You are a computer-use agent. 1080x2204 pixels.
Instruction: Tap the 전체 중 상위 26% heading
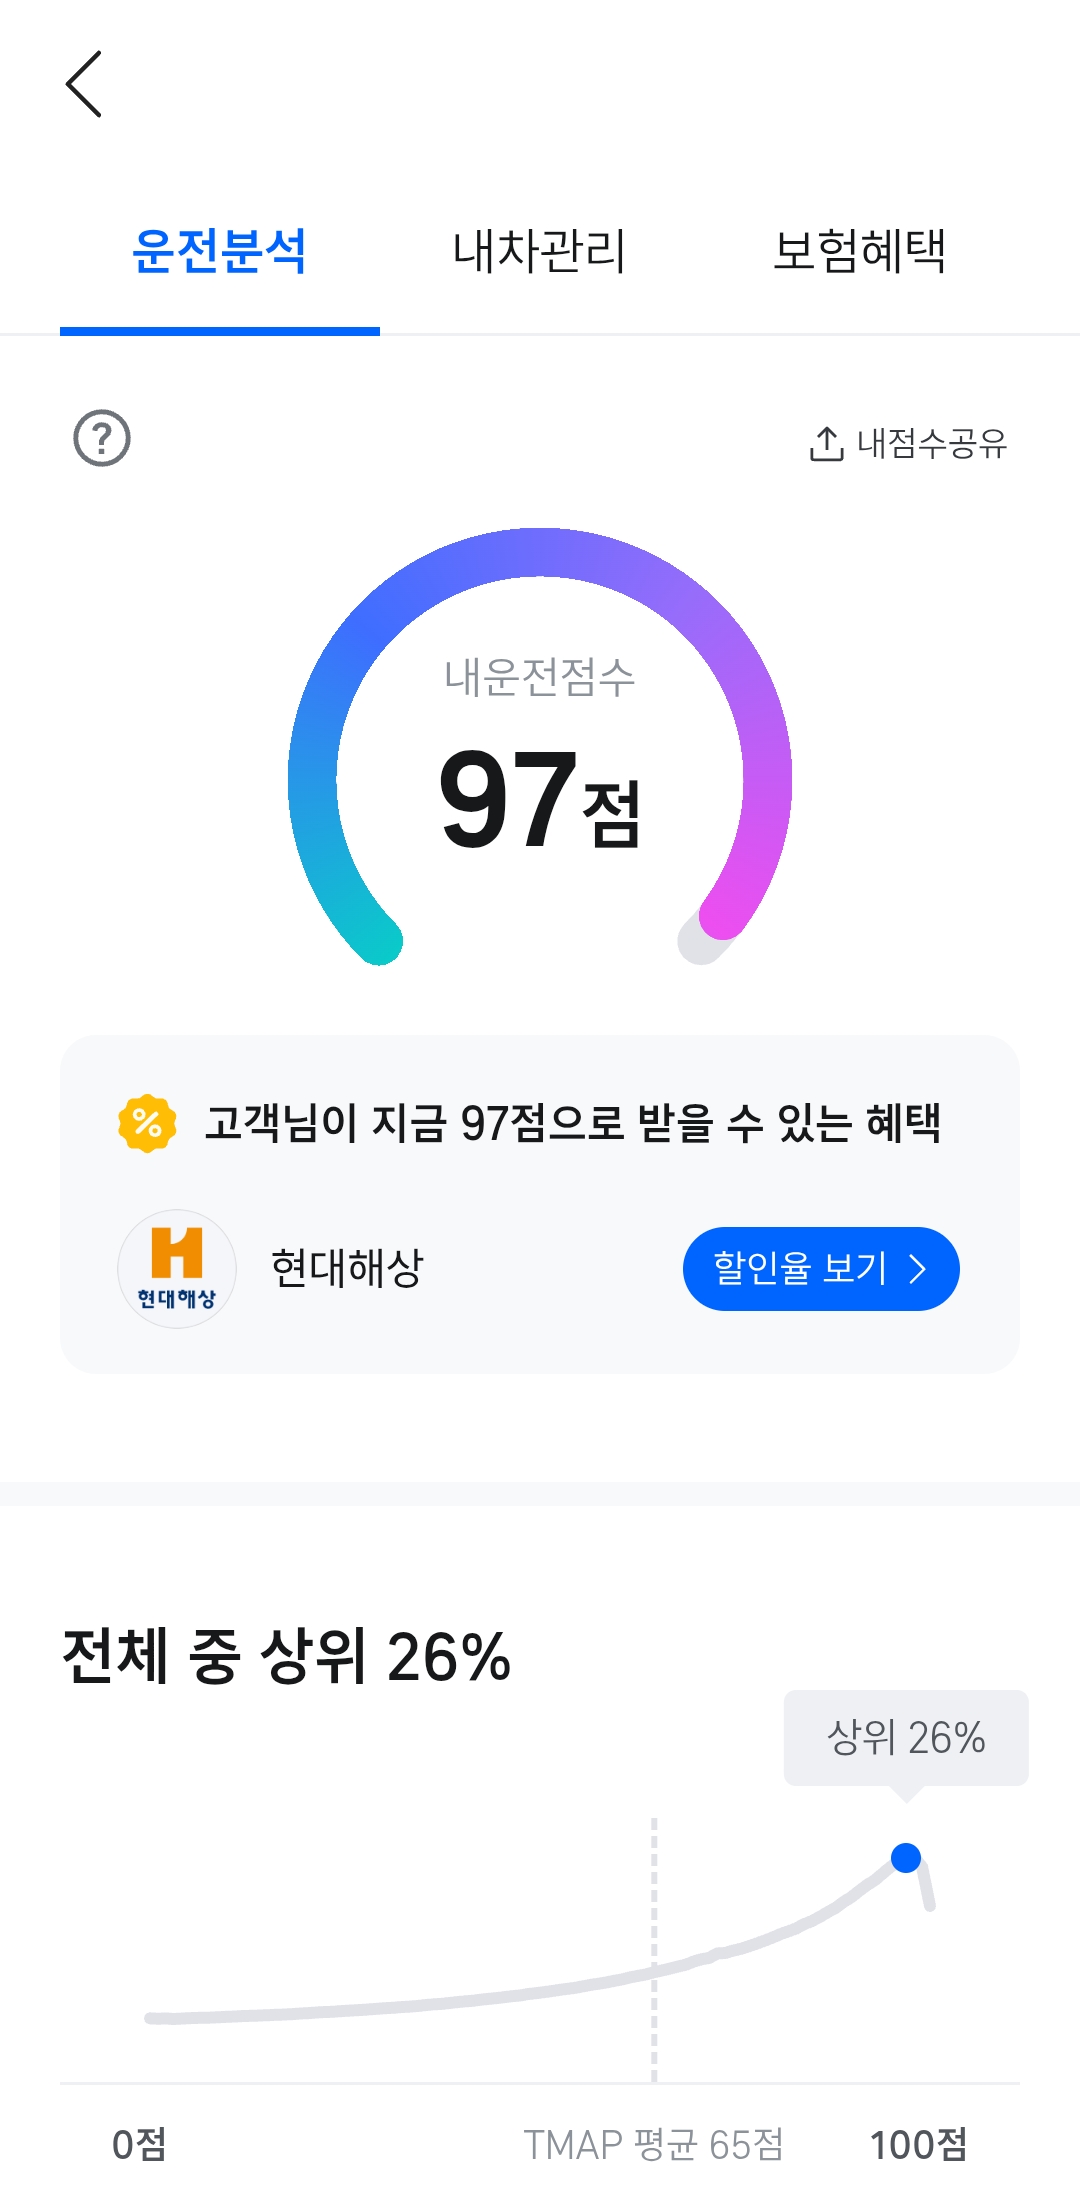(286, 1657)
